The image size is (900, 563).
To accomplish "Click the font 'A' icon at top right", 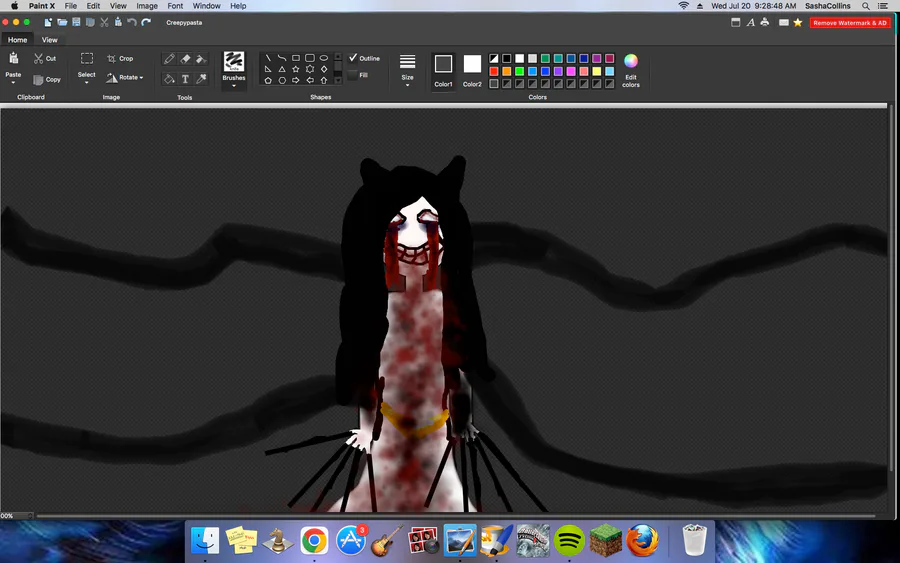I will pos(750,22).
